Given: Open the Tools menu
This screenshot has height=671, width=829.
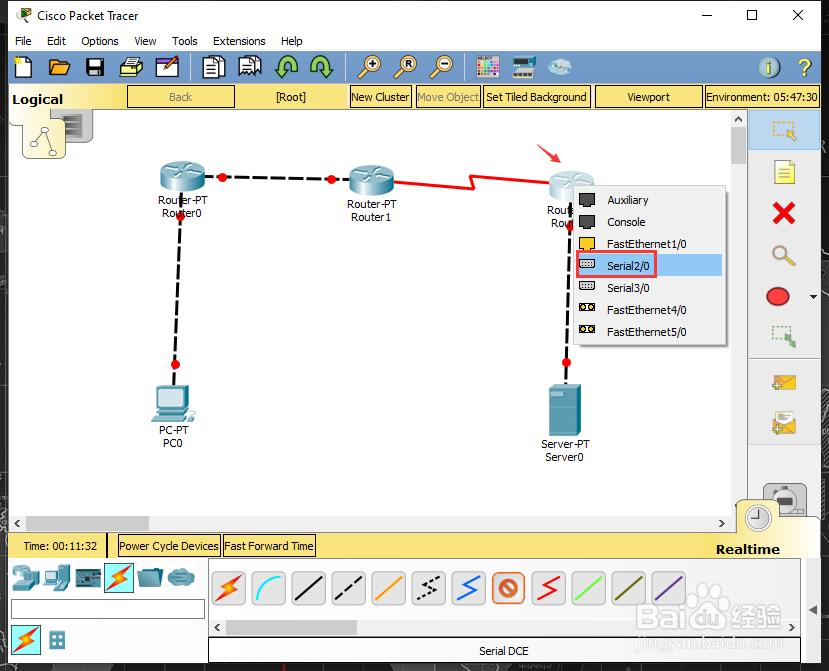Looking at the screenshot, I should pos(185,41).
